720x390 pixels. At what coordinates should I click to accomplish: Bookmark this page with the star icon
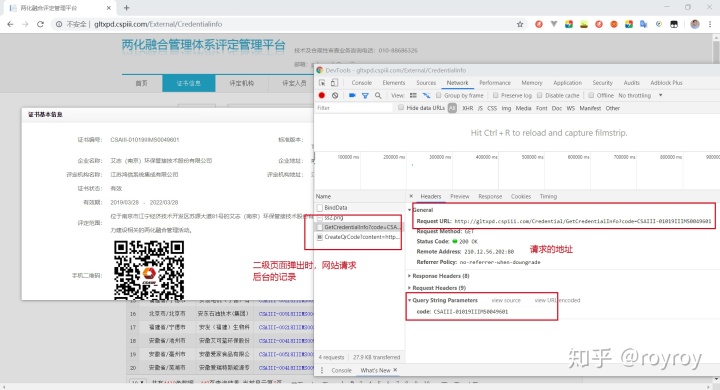point(520,24)
